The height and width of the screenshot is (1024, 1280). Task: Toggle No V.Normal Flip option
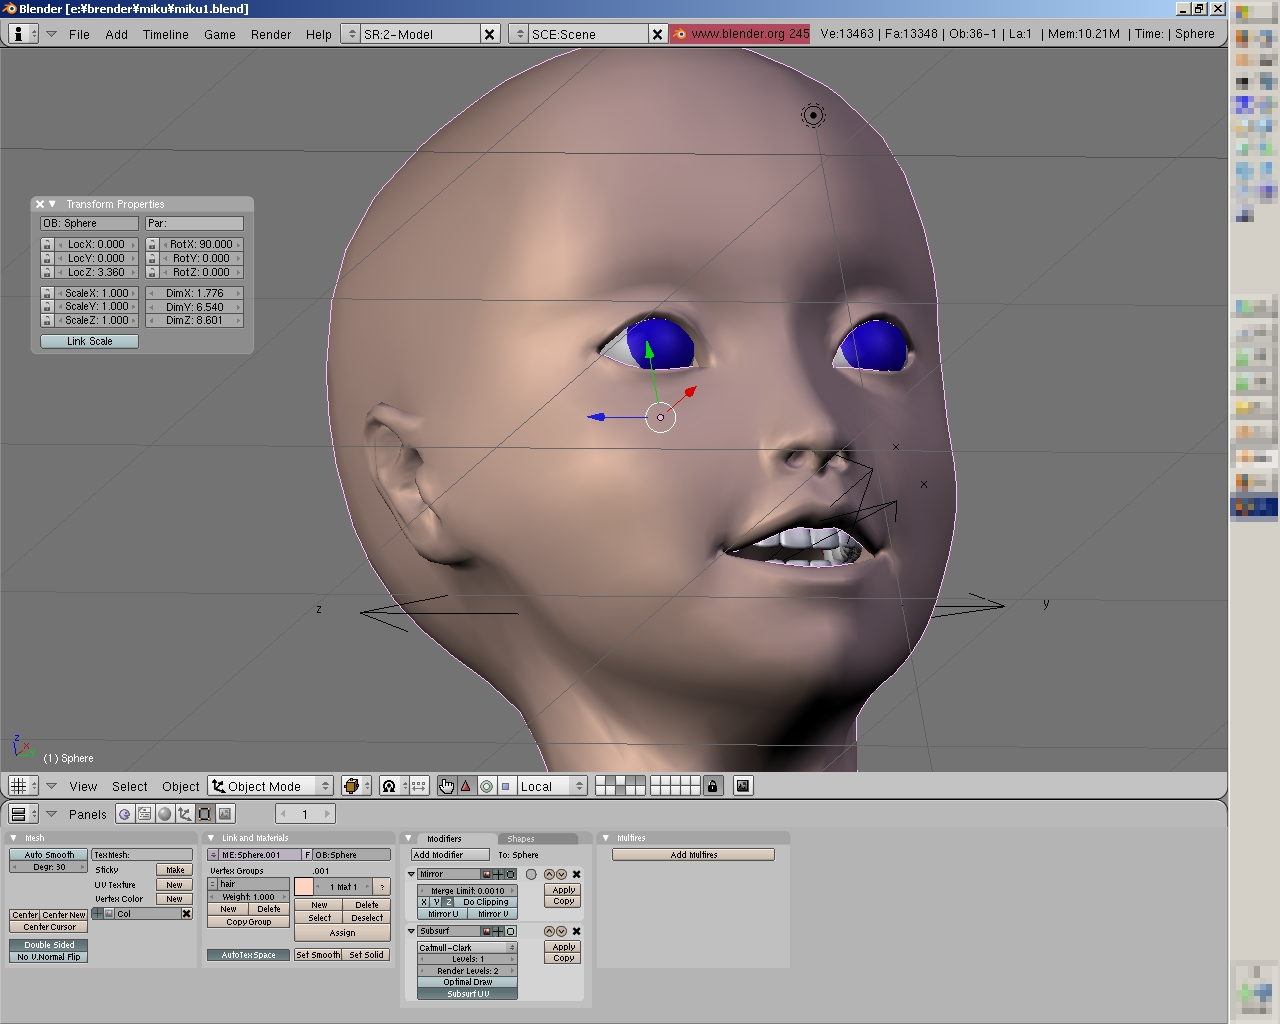49,957
